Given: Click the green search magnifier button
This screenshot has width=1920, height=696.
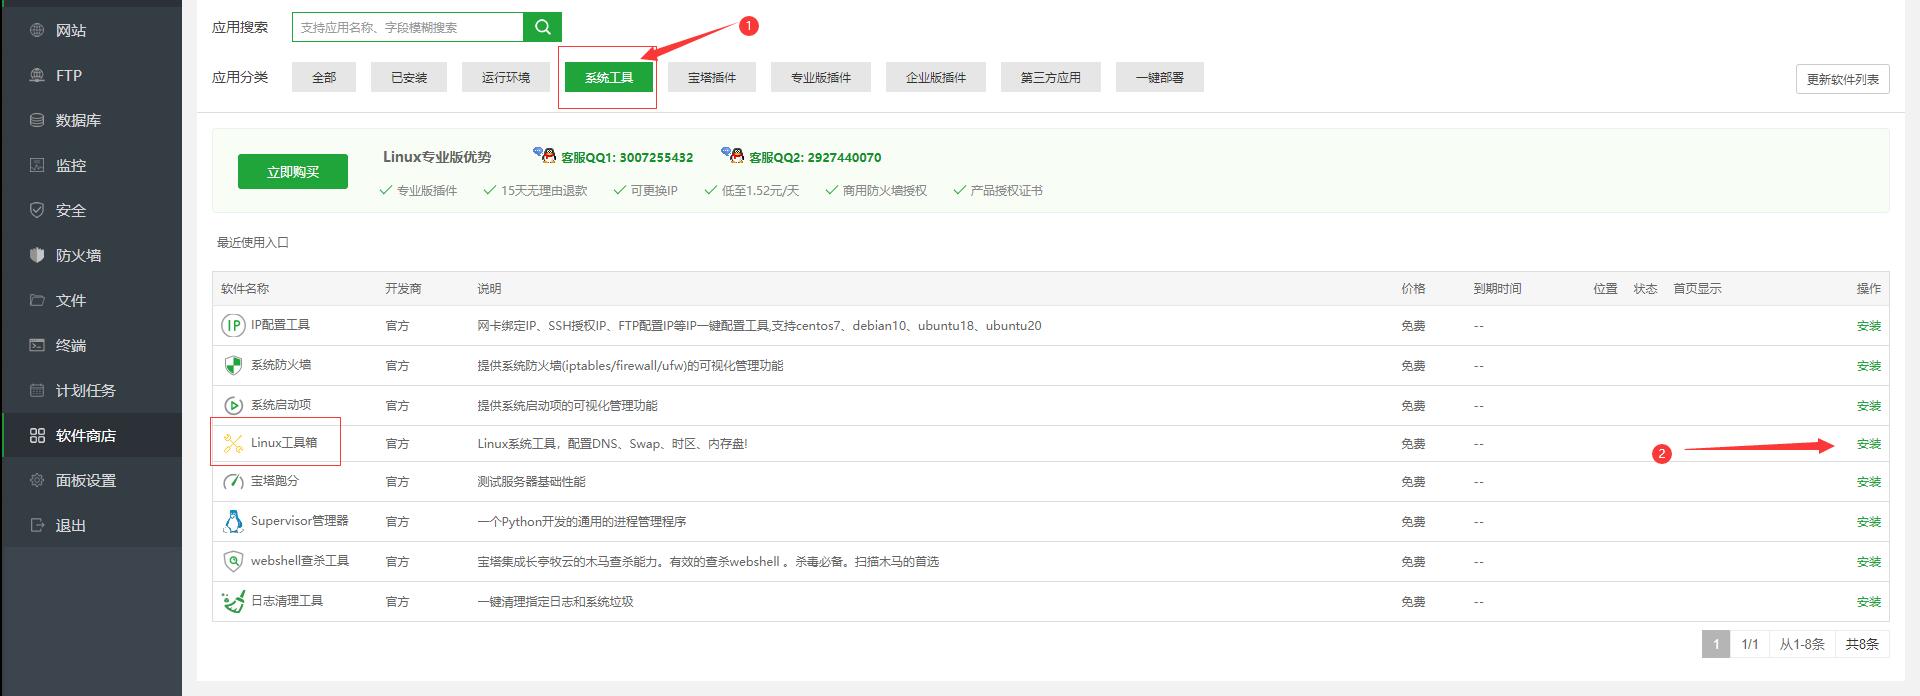Looking at the screenshot, I should pos(542,27).
